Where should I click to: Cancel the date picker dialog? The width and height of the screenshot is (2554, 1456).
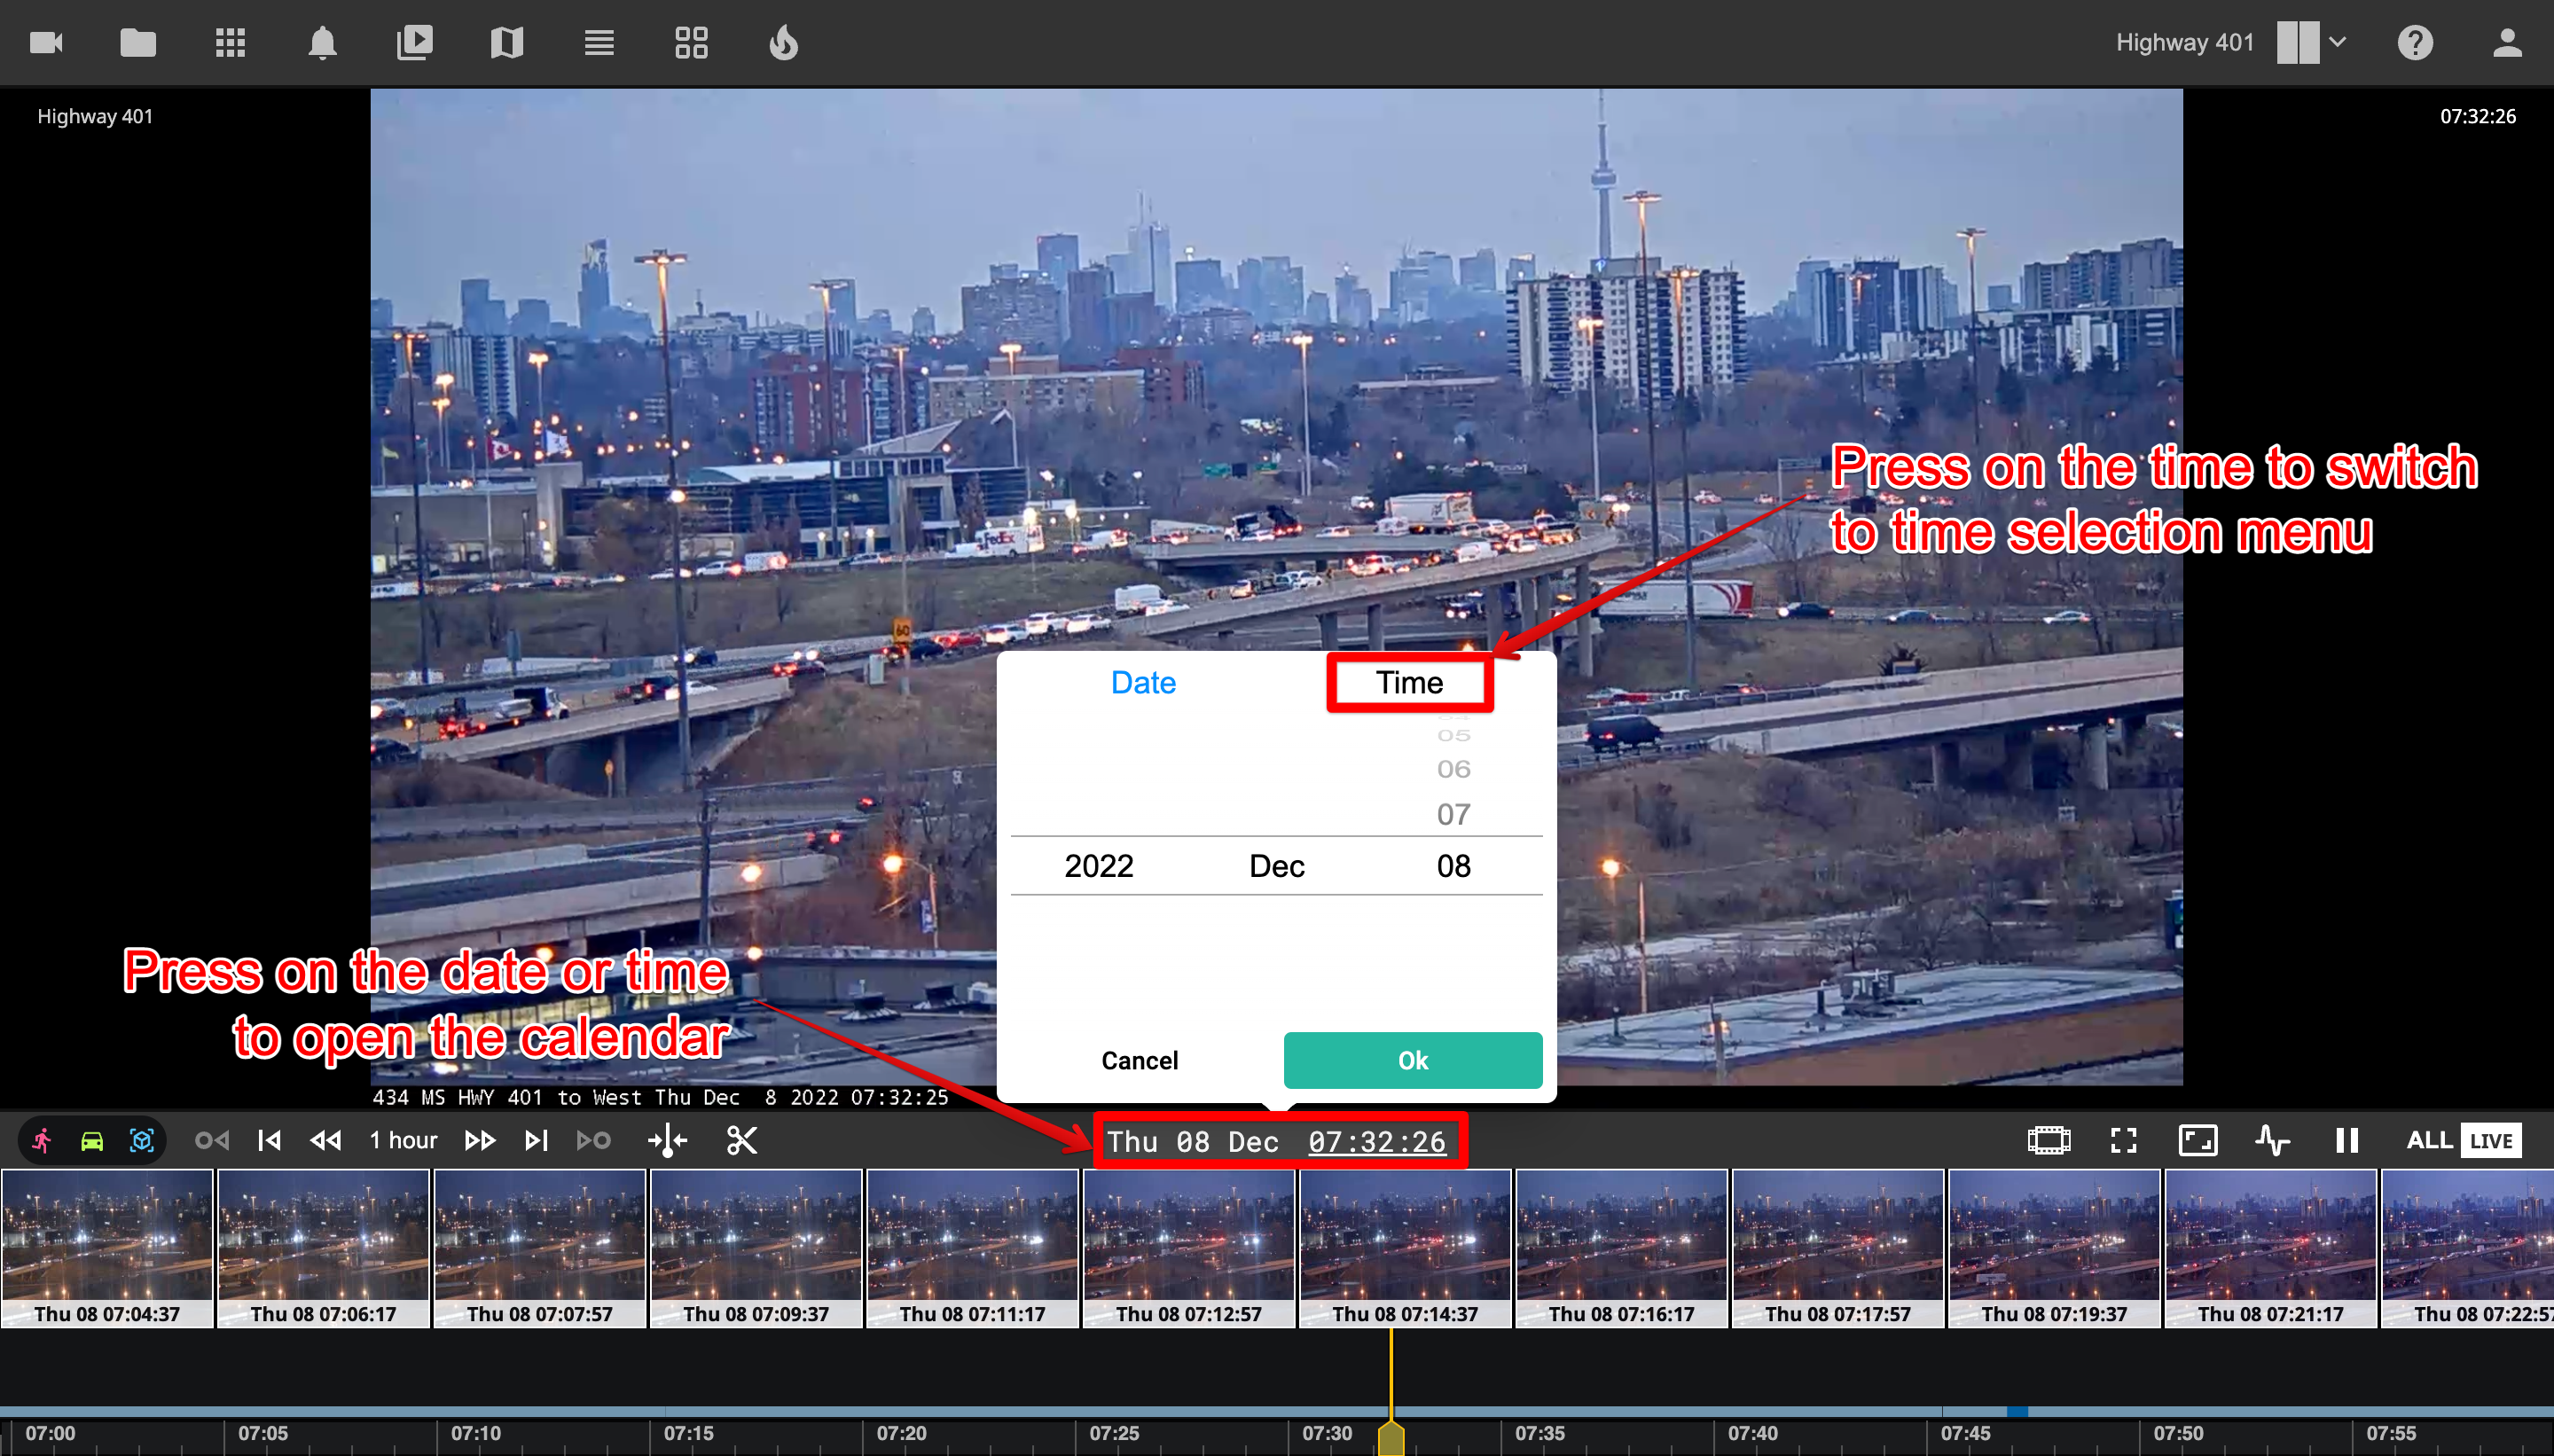coord(1140,1060)
